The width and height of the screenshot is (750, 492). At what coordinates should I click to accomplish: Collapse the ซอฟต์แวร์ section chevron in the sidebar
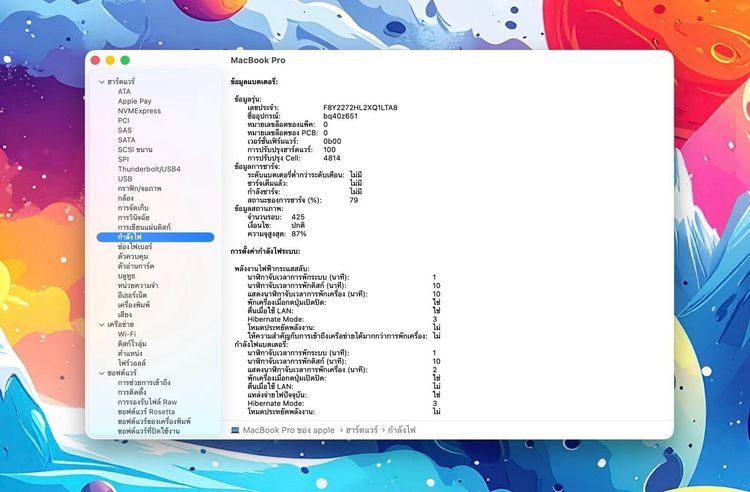101,373
